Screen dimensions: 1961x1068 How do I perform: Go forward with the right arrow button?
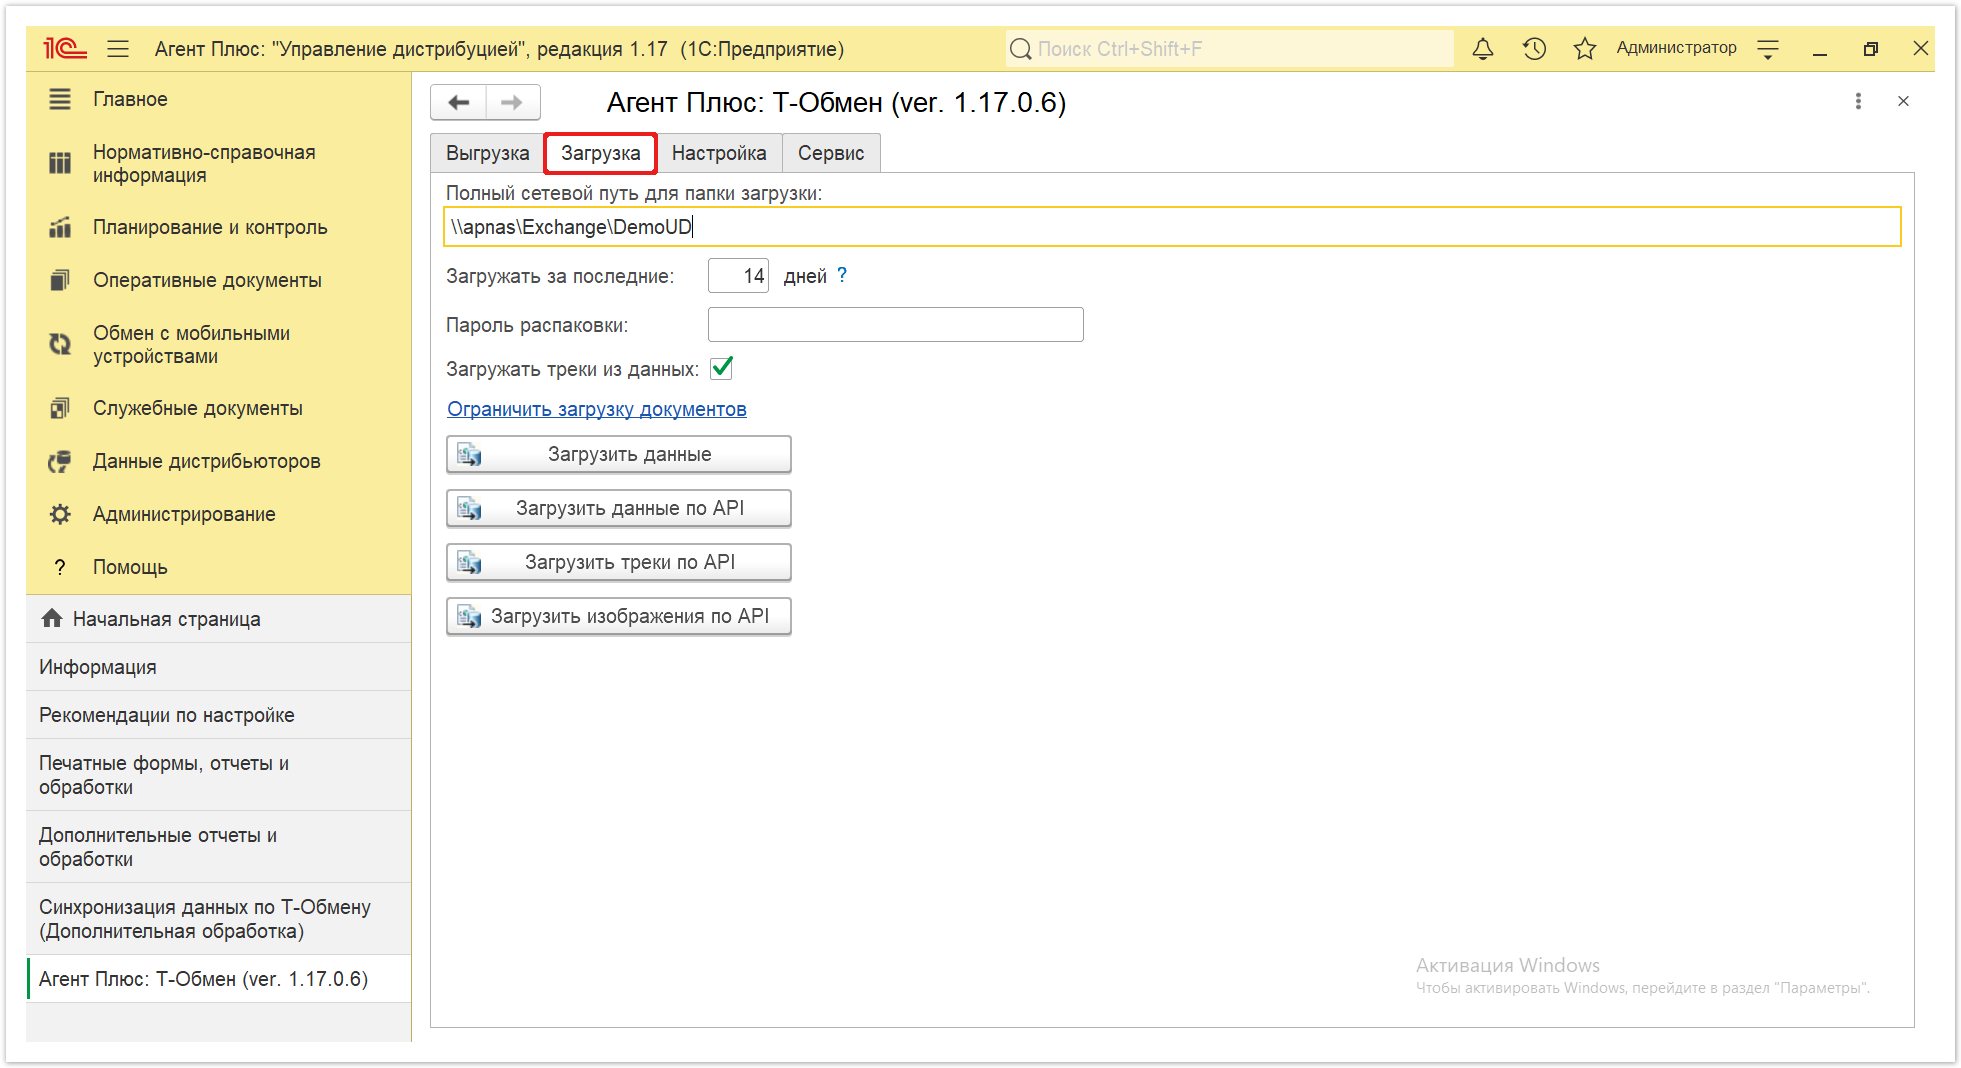pos(512,102)
